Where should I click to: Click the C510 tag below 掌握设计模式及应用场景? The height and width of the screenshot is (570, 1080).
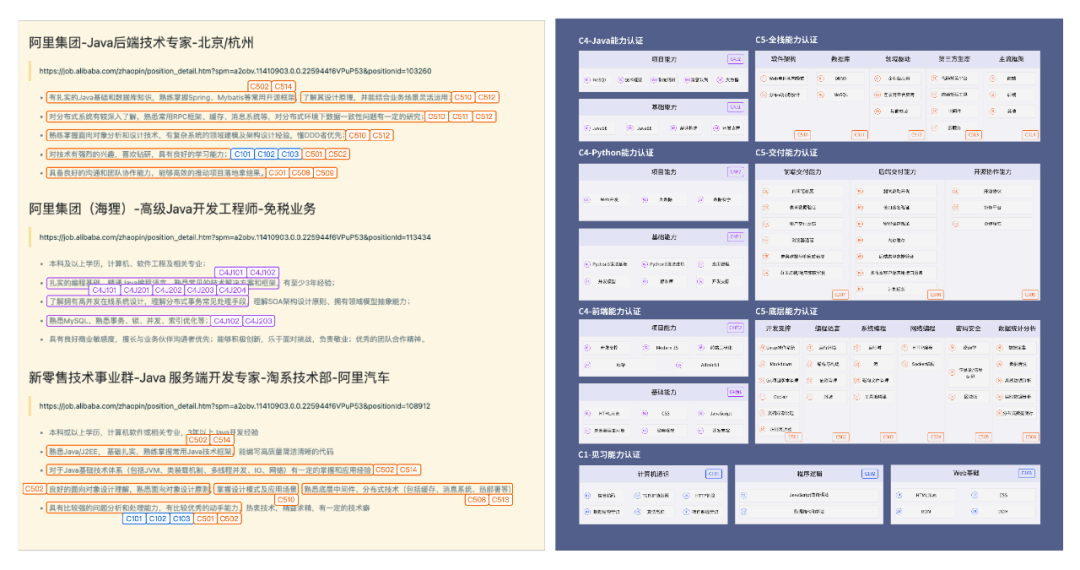[286, 500]
